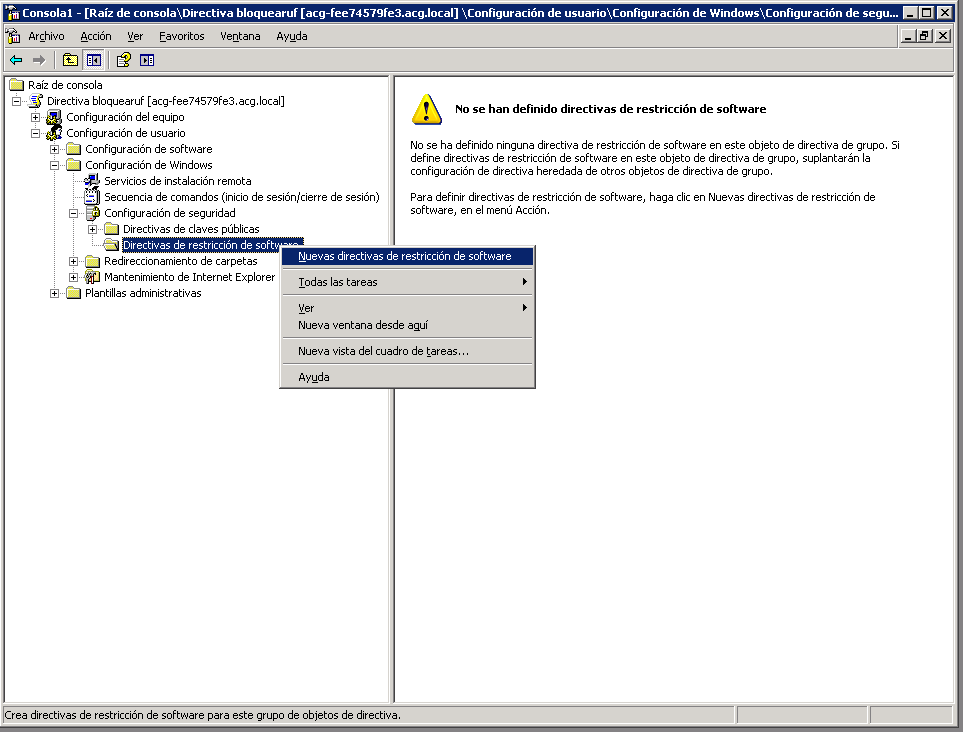Click the MMC console icon left of Archivo
963x732 pixels.
point(13,36)
